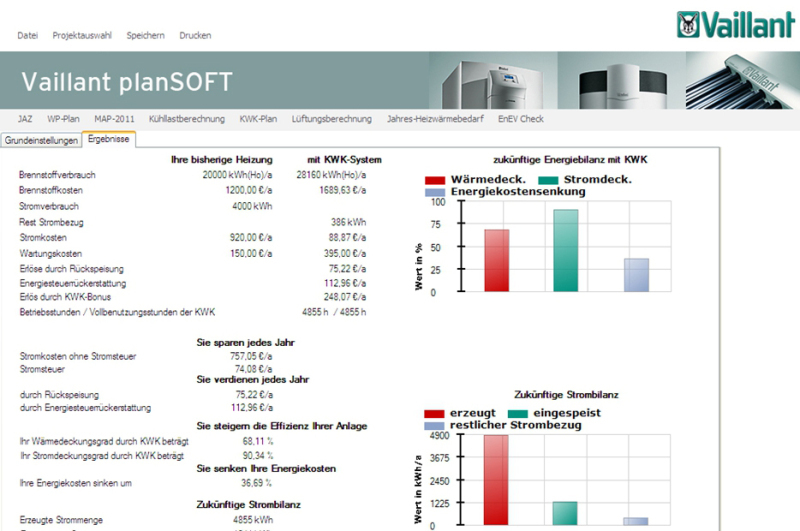The height and width of the screenshot is (531, 800).
Task: Open the MAP-2011 module
Action: (114, 119)
